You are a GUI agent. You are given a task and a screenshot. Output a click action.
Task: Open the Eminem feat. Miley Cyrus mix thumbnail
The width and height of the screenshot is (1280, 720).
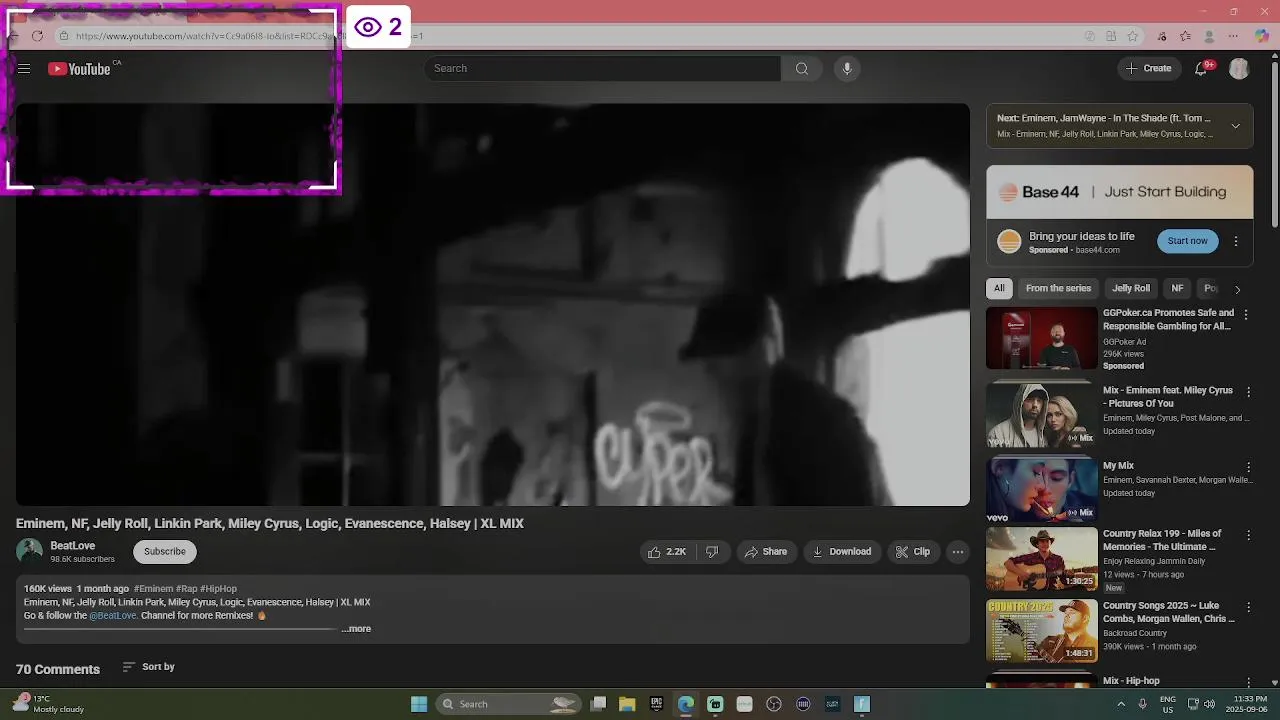[1042, 416]
